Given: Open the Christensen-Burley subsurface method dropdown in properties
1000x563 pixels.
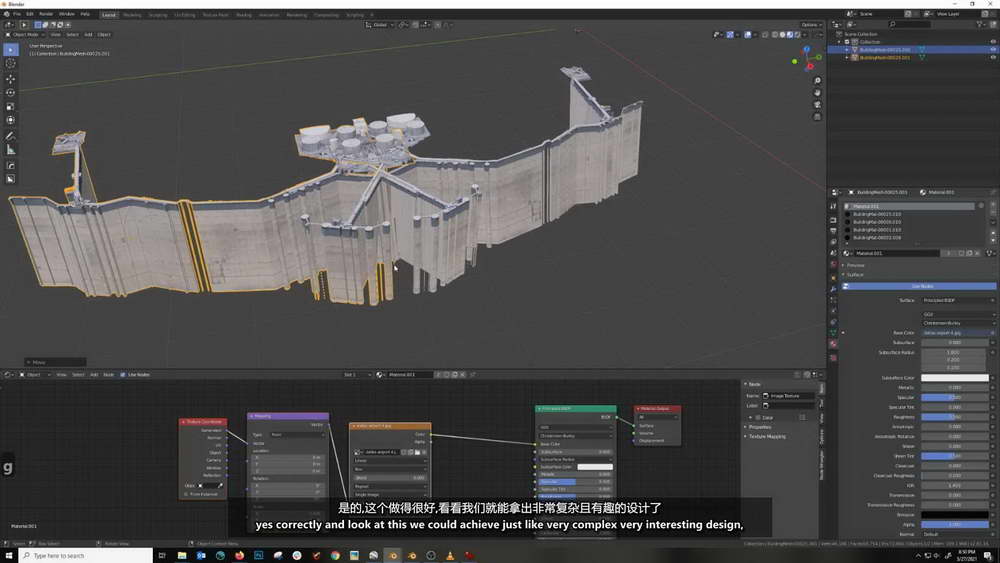Looking at the screenshot, I should tap(959, 323).
